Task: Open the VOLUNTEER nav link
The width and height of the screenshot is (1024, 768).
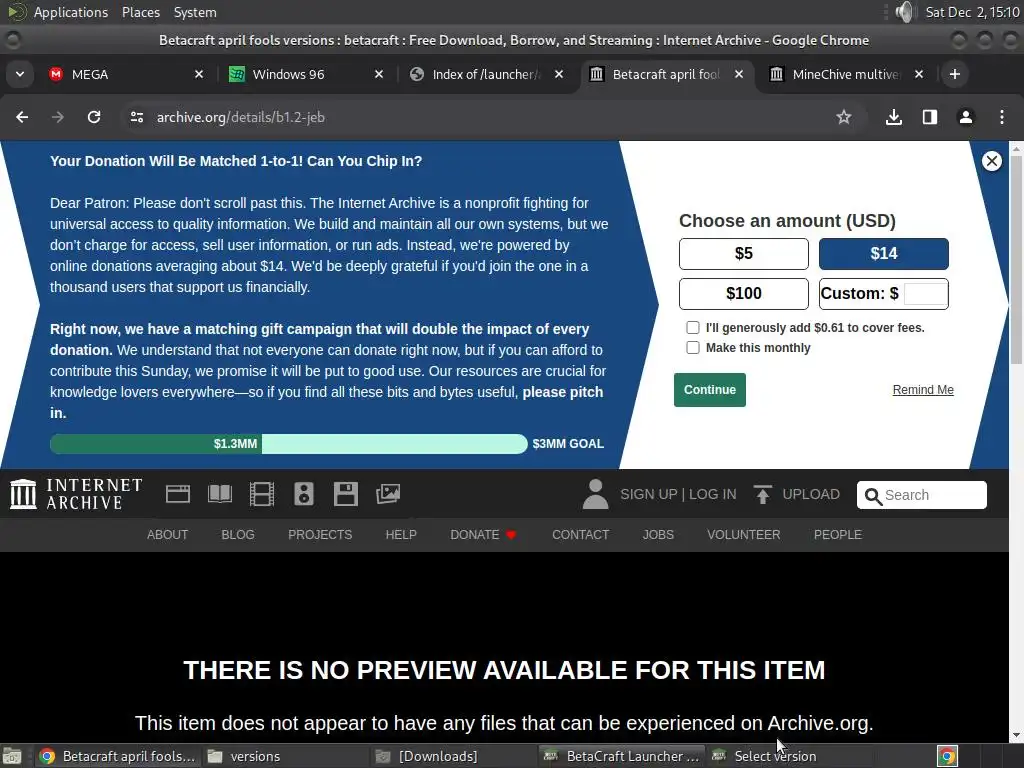Action: pos(743,535)
